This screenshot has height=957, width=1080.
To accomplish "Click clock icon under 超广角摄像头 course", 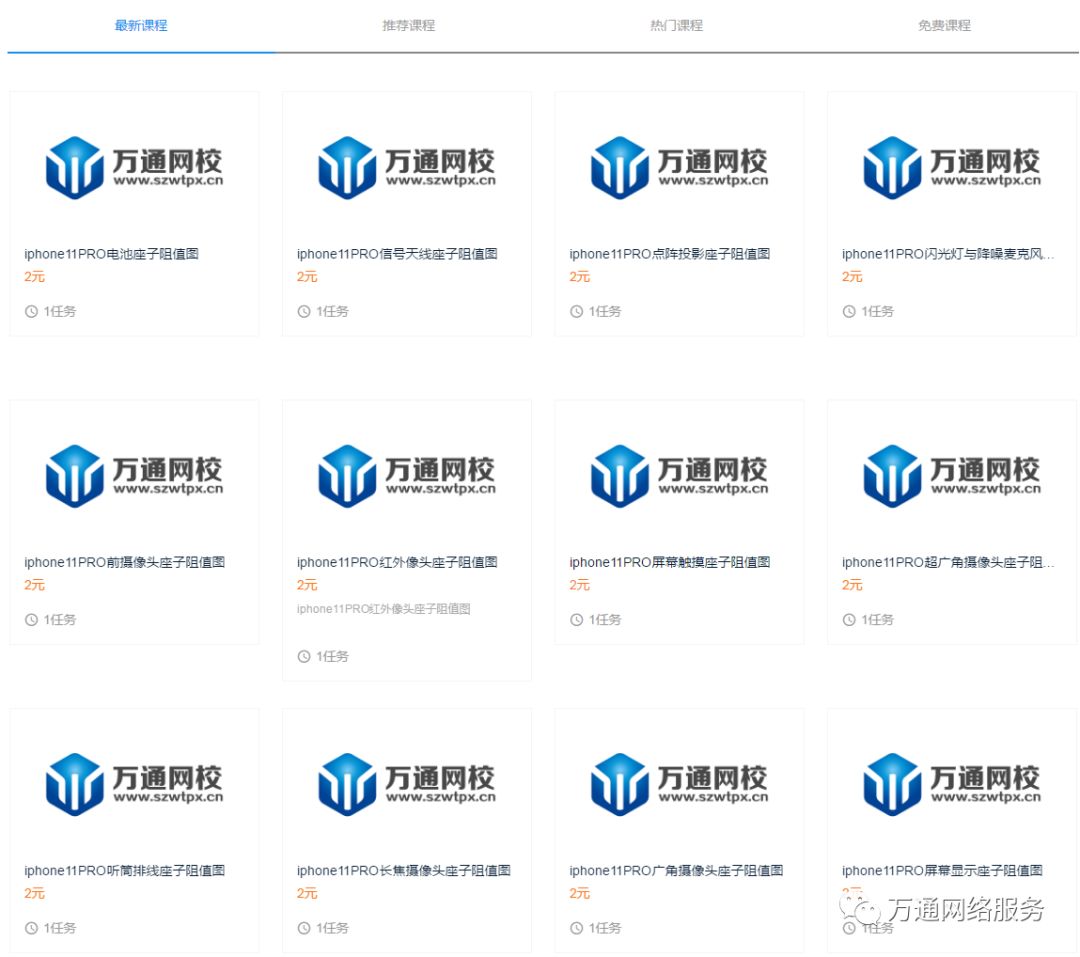I will point(849,619).
